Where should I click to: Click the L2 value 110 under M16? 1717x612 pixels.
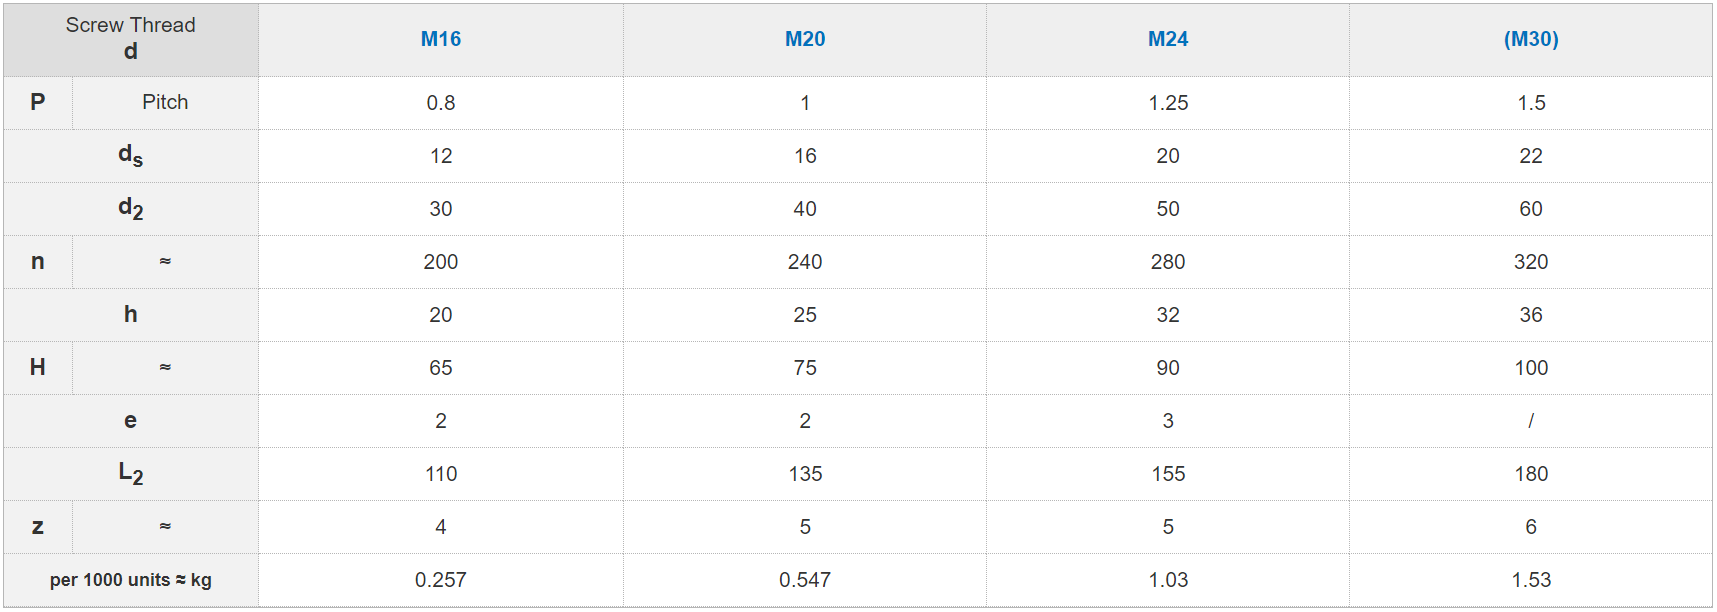(440, 474)
